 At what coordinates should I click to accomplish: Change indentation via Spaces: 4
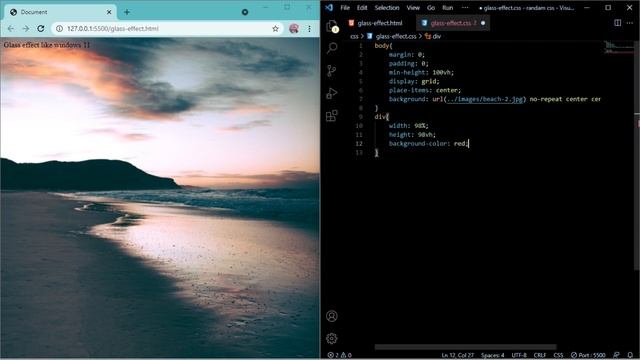(492, 355)
